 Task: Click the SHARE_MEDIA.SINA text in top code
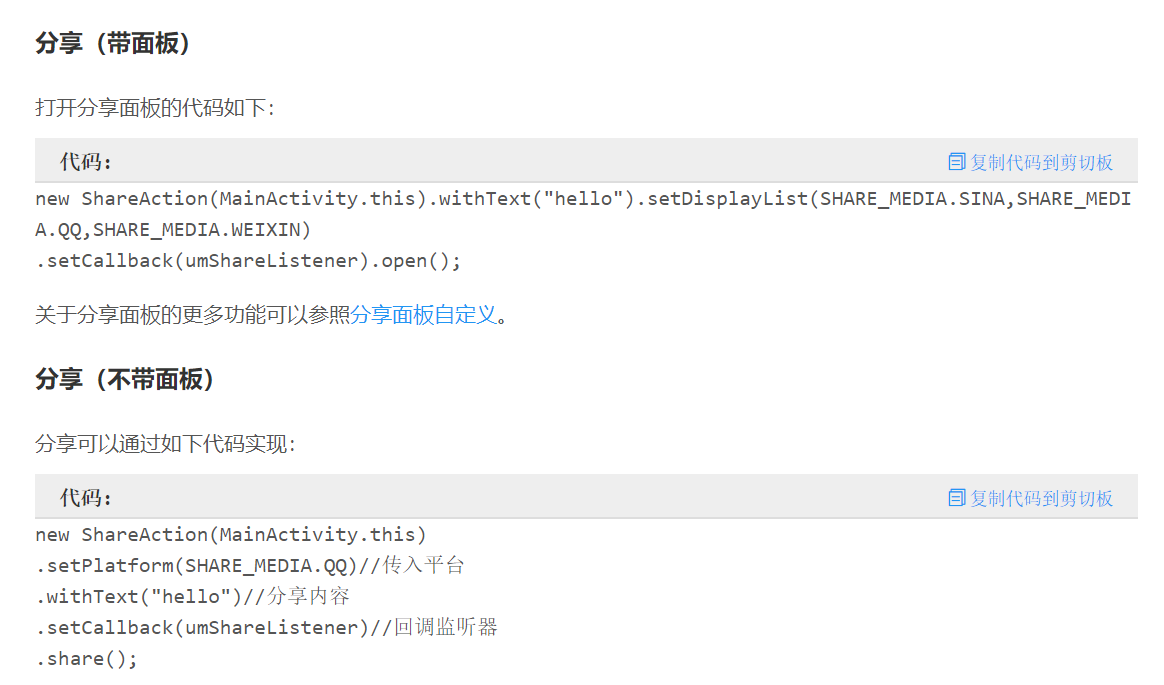(910, 198)
